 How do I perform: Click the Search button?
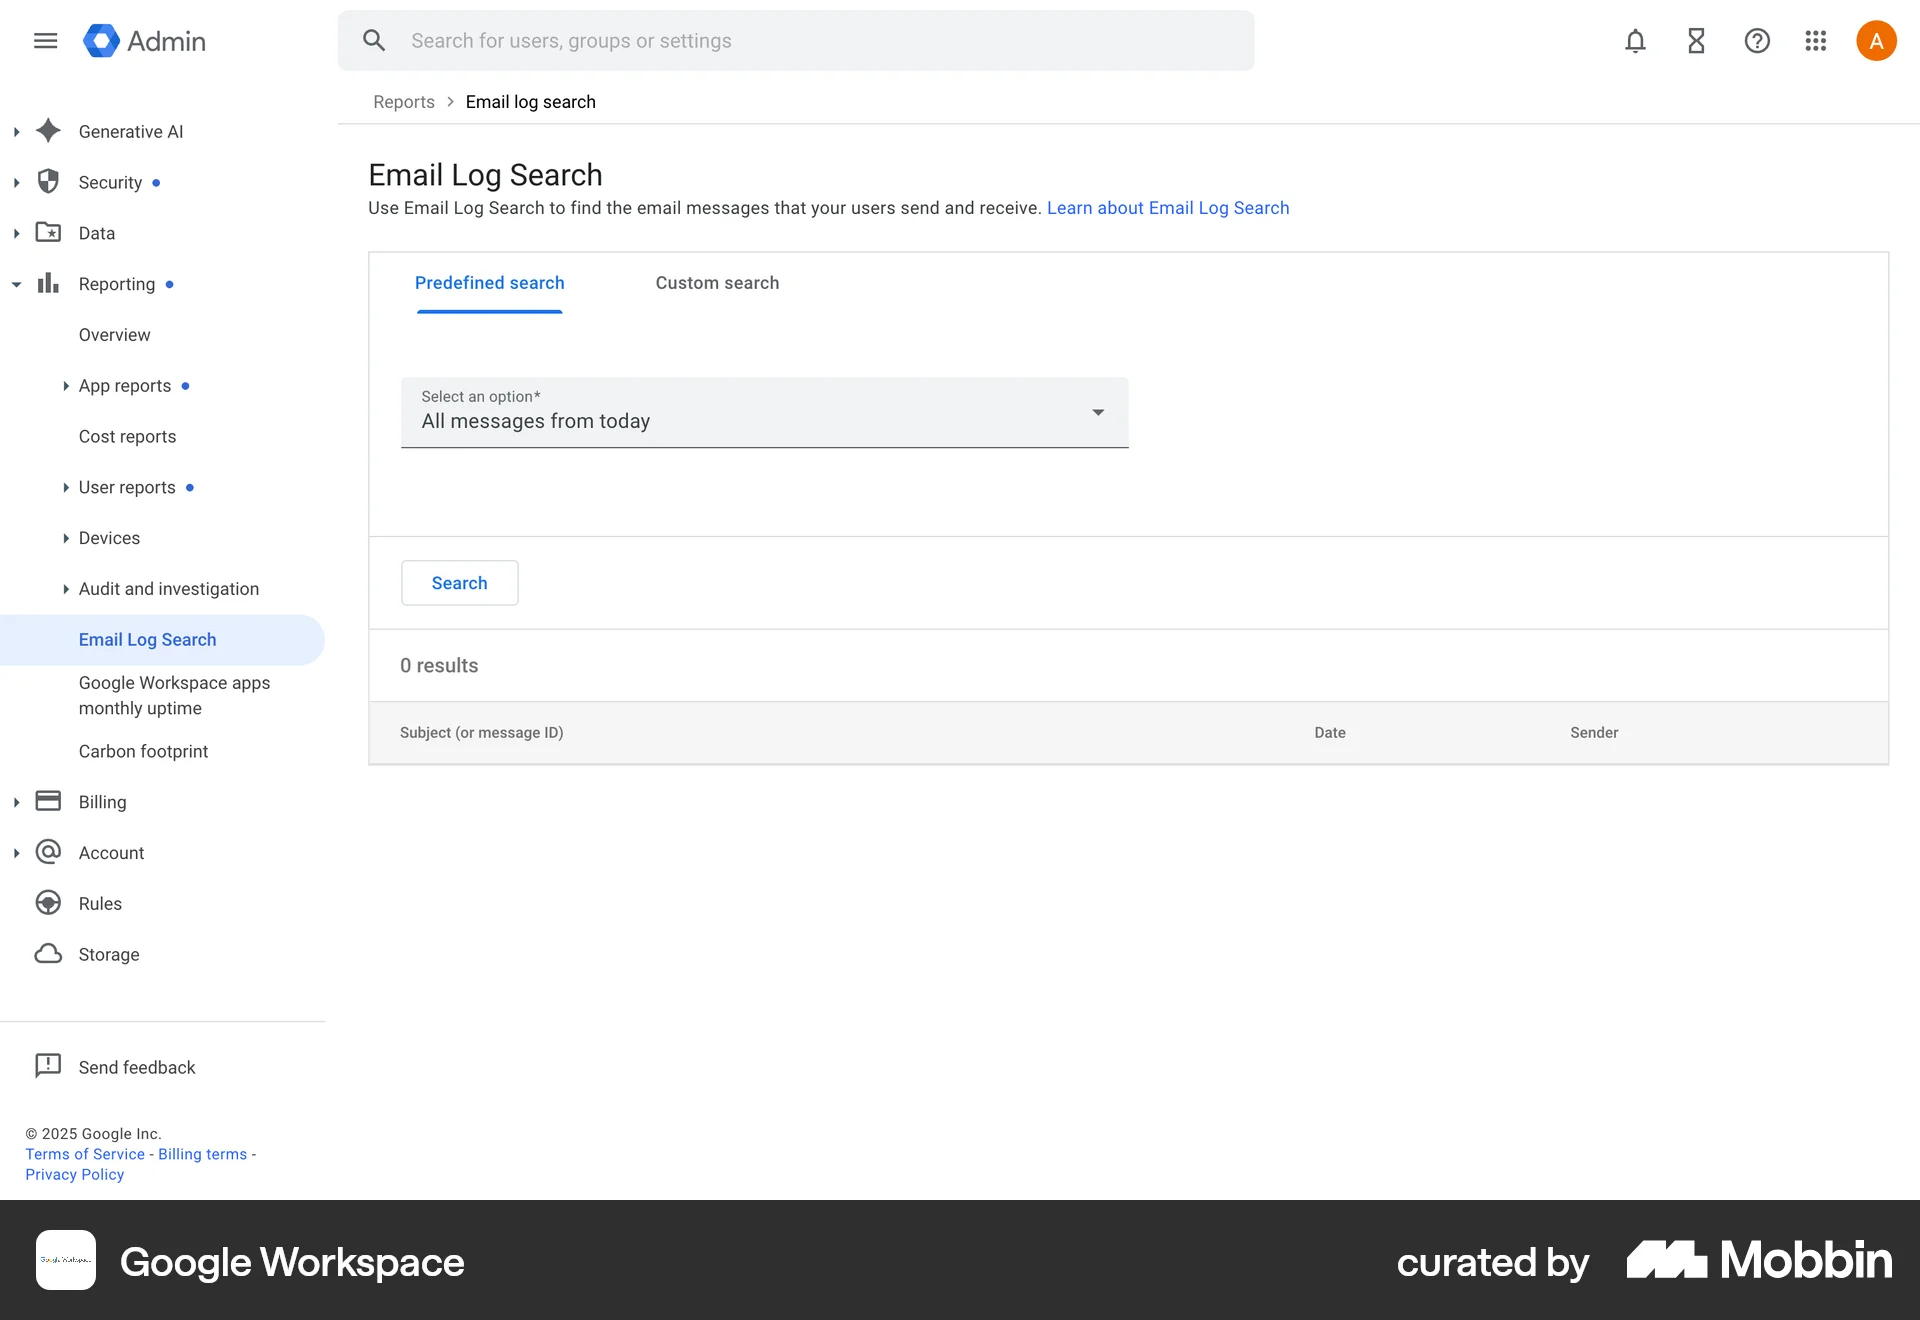tap(459, 583)
